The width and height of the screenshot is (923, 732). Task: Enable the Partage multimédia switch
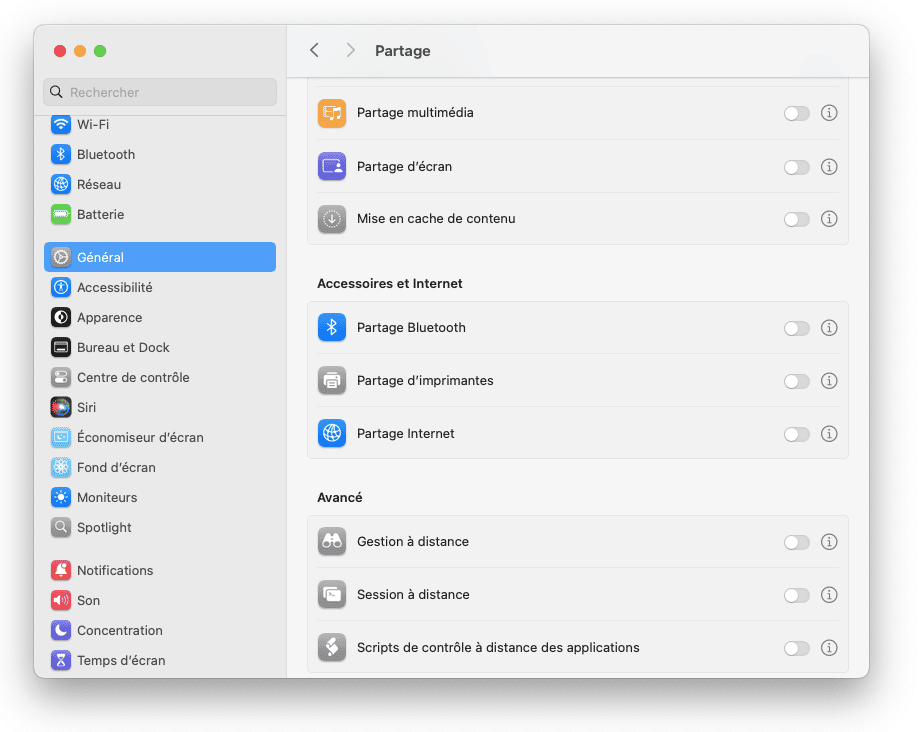pos(796,114)
